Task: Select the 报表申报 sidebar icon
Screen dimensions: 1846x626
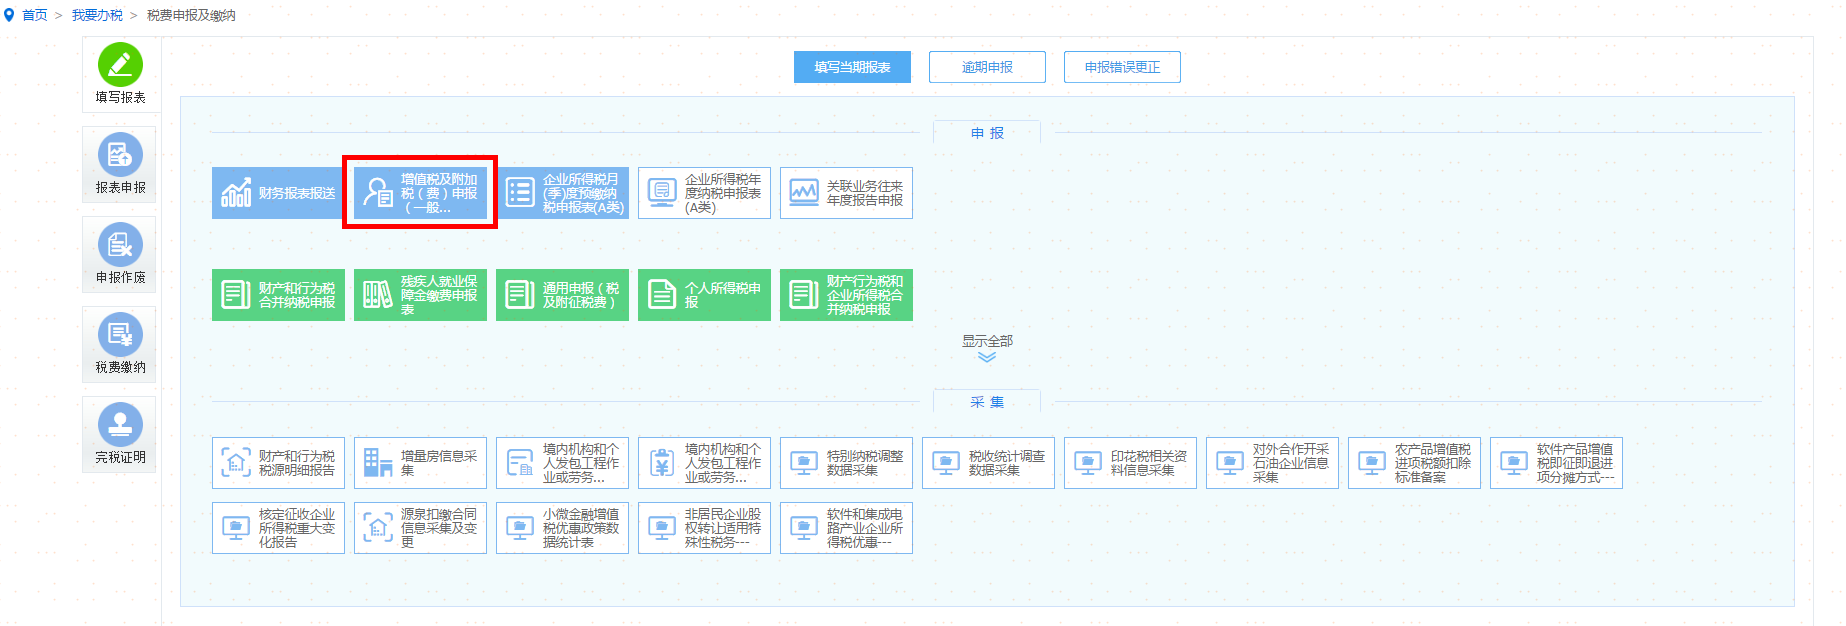Action: 120,164
